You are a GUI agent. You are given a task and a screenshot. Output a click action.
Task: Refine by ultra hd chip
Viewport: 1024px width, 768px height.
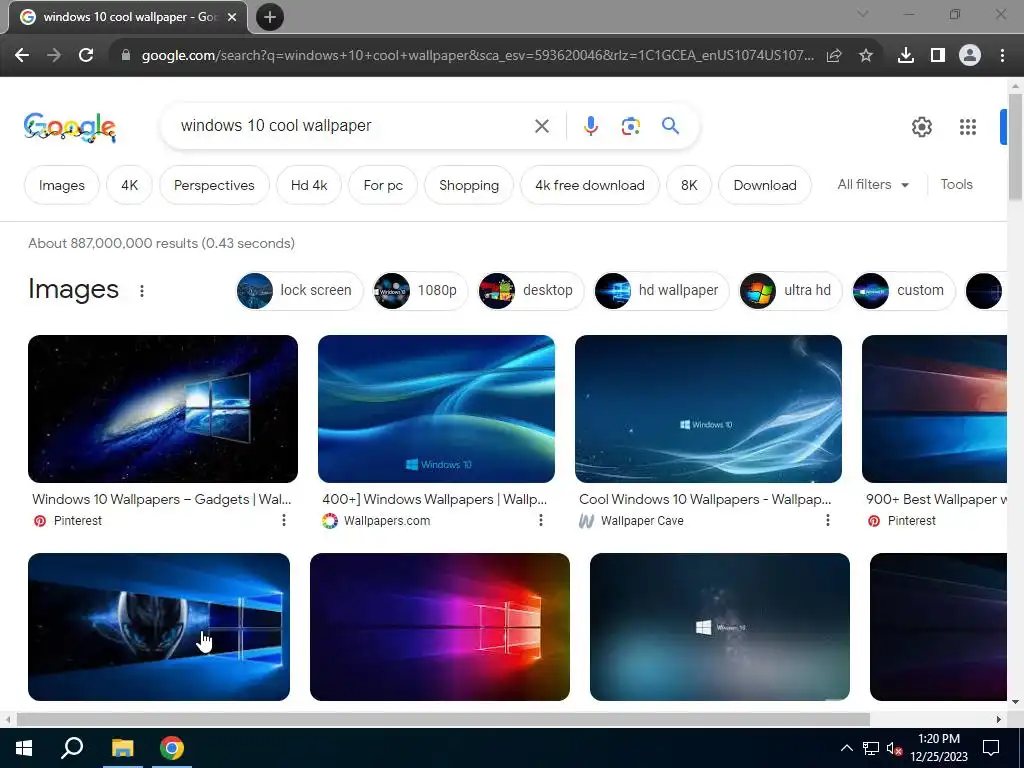coord(791,291)
